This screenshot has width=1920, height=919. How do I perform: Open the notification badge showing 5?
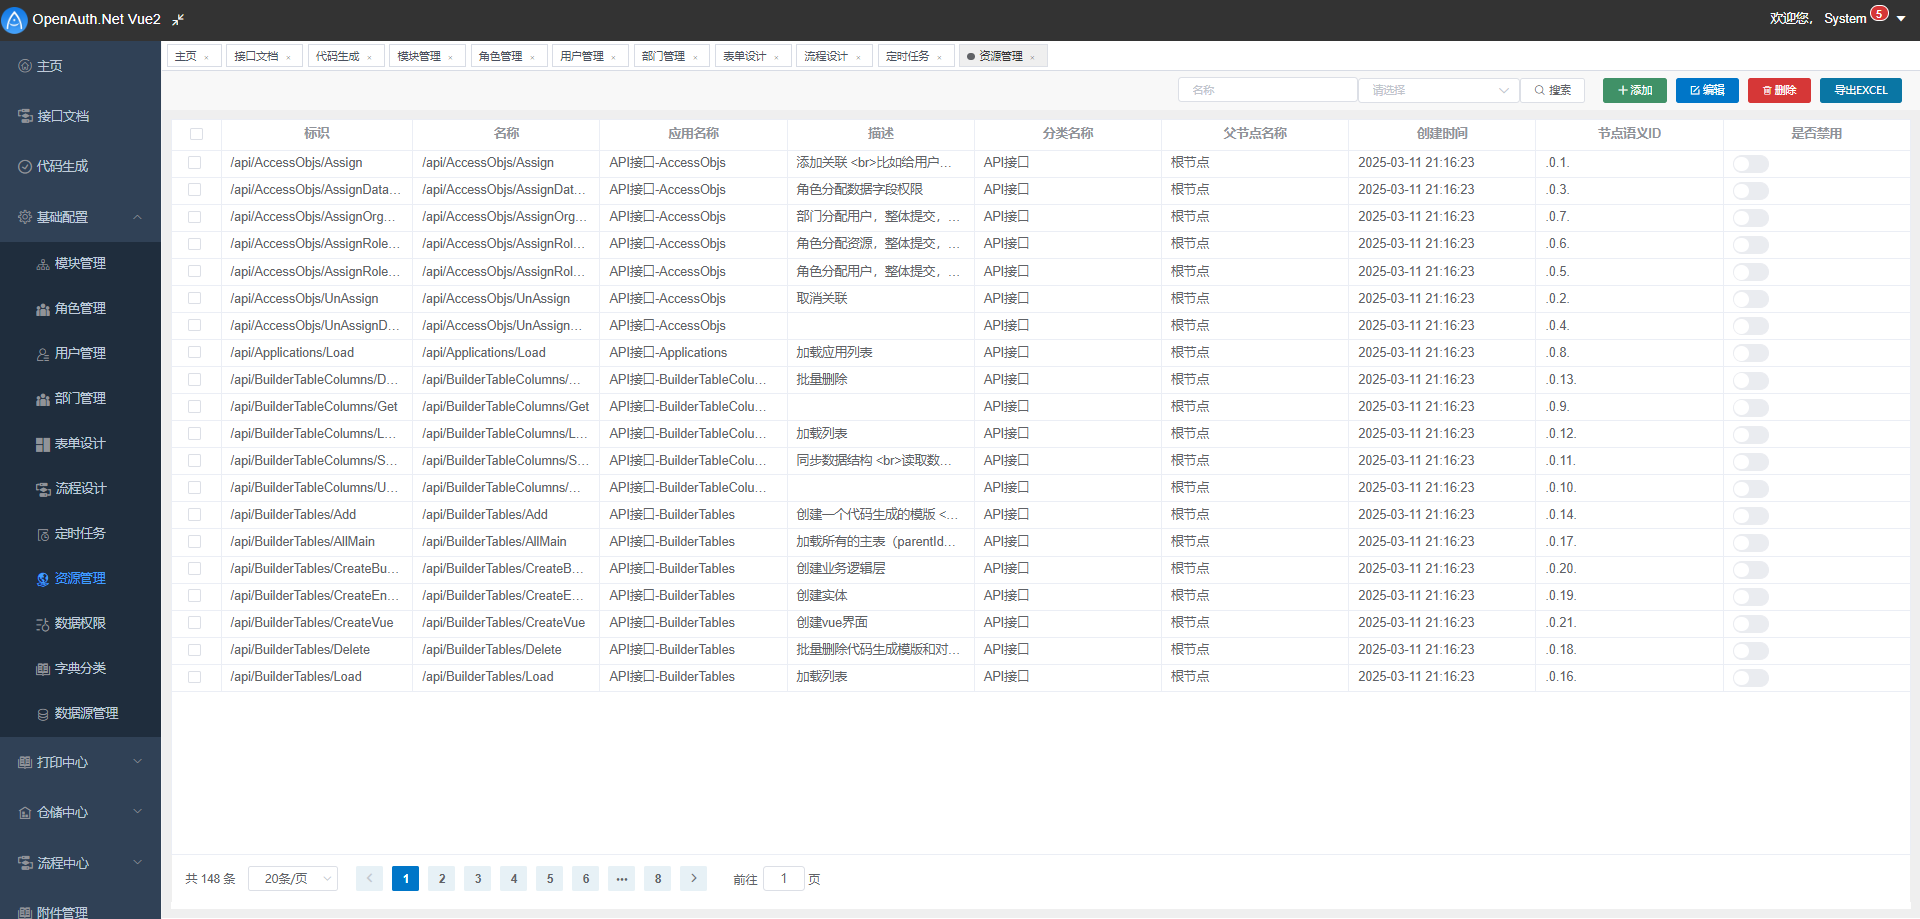click(1879, 14)
